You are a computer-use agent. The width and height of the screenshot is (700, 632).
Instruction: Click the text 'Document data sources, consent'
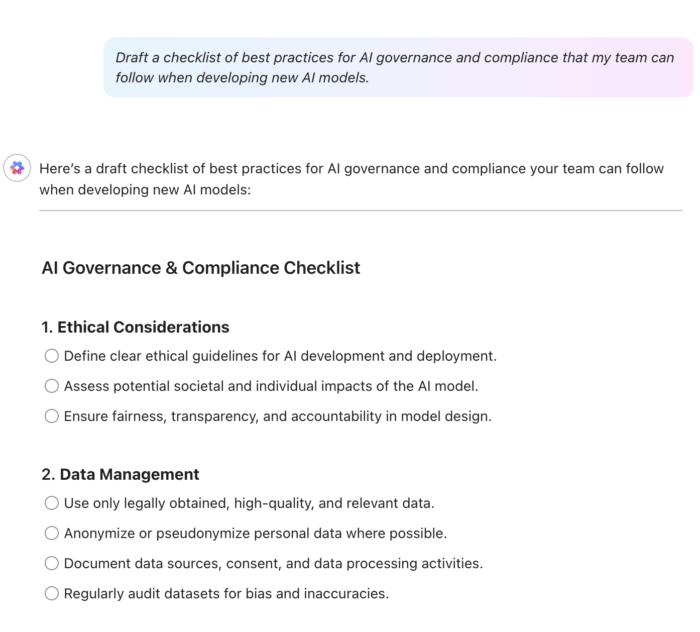[x=173, y=564]
